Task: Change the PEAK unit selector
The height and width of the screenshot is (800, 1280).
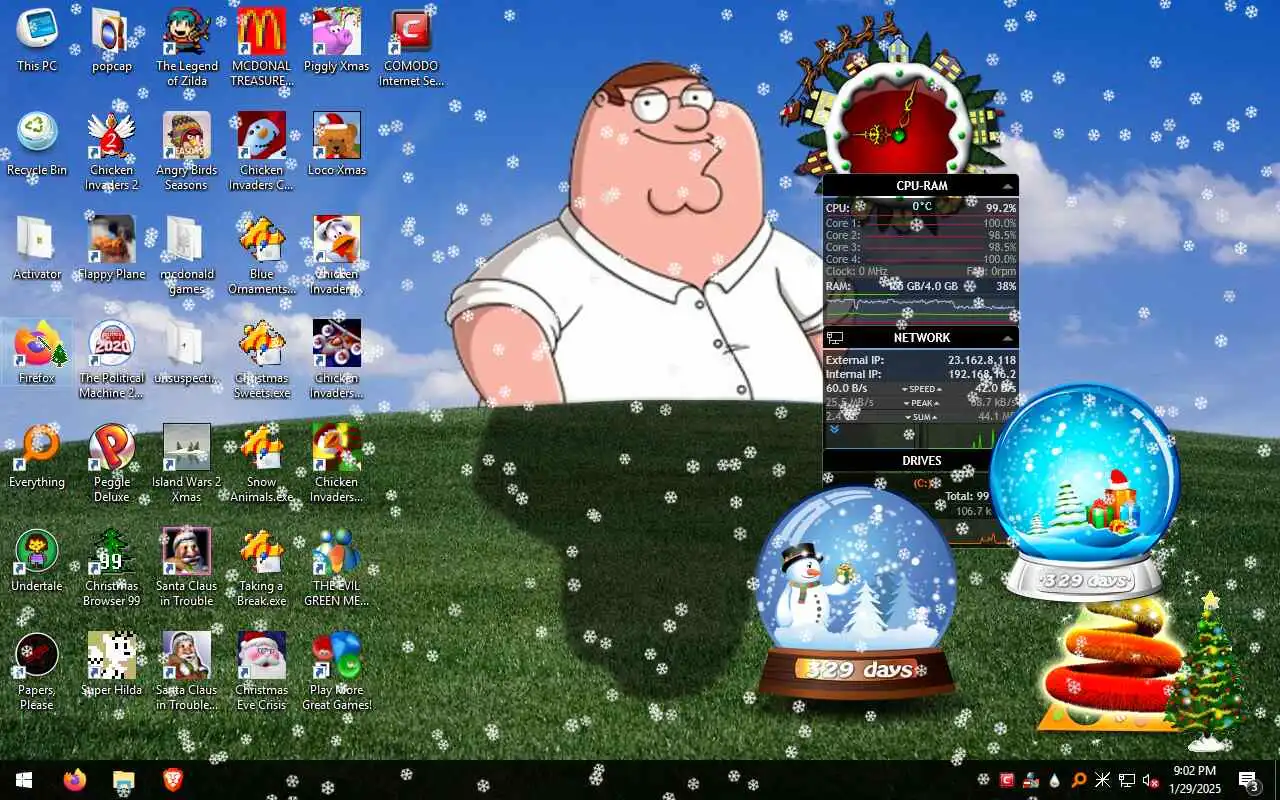Action: [922, 403]
